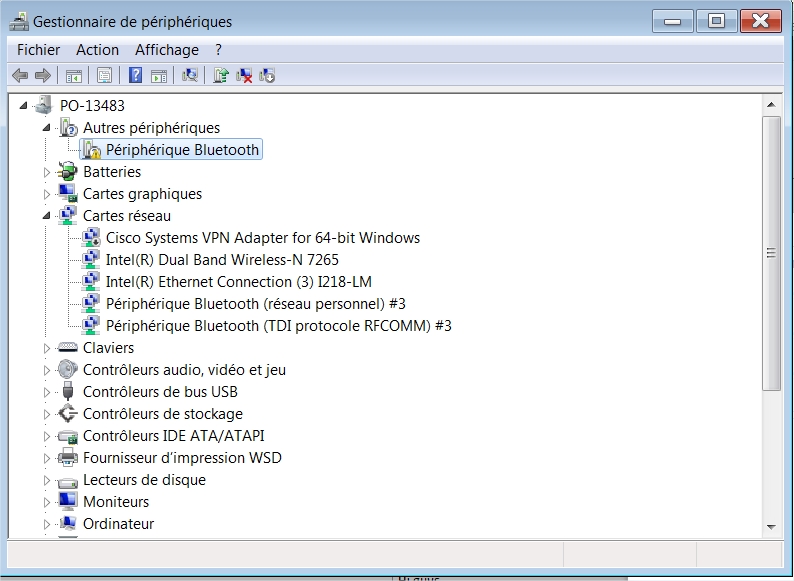Select Périphérique Bluetooth under Autres périphériques
The image size is (794, 581).
pos(182,150)
